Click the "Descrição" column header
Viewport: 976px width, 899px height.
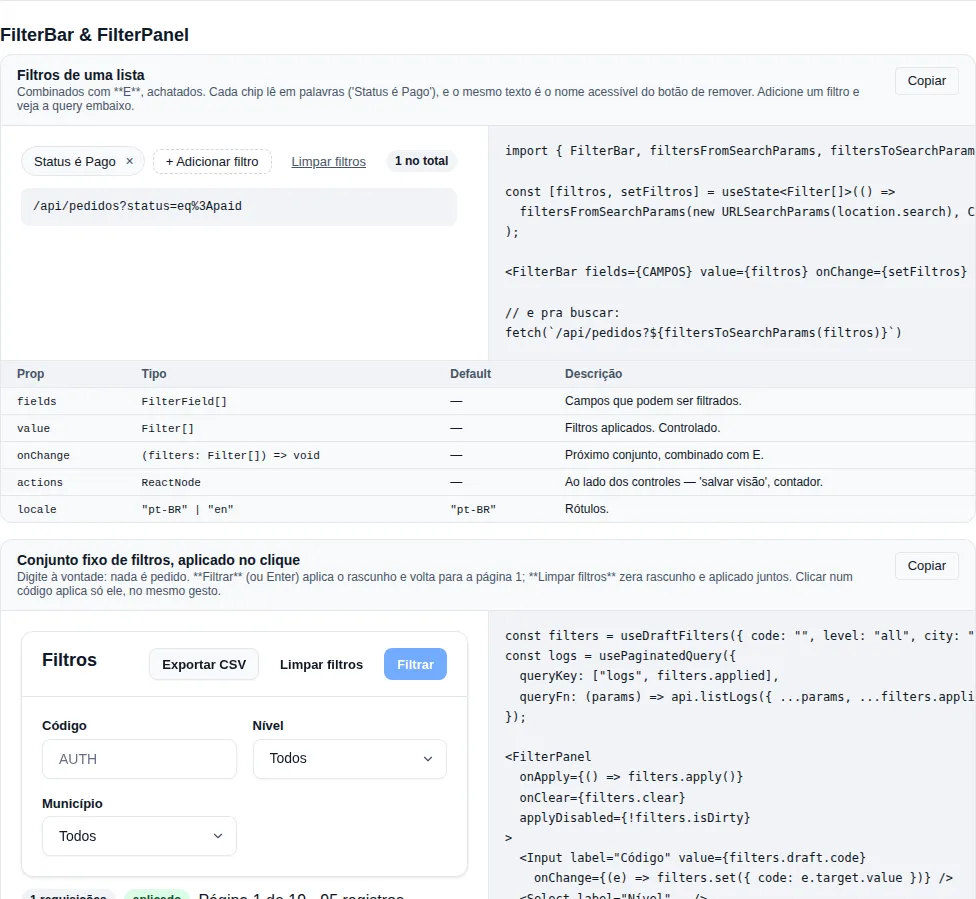pyautogui.click(x=593, y=374)
